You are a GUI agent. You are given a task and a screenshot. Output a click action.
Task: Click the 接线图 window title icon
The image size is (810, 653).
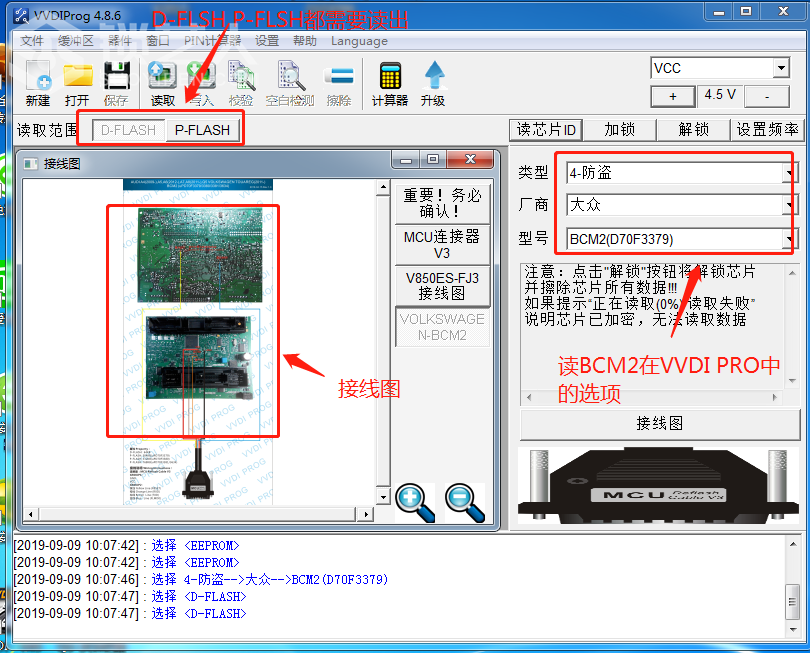coord(31,164)
